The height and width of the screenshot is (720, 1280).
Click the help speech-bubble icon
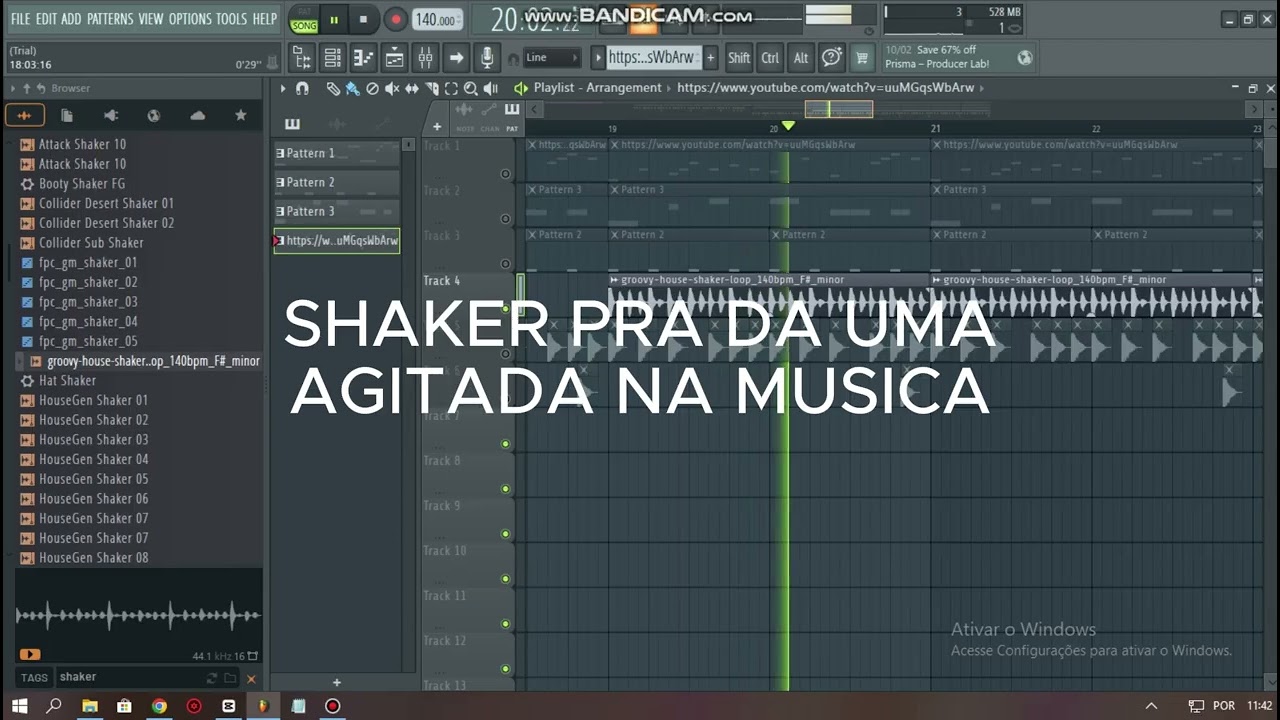click(x=831, y=58)
